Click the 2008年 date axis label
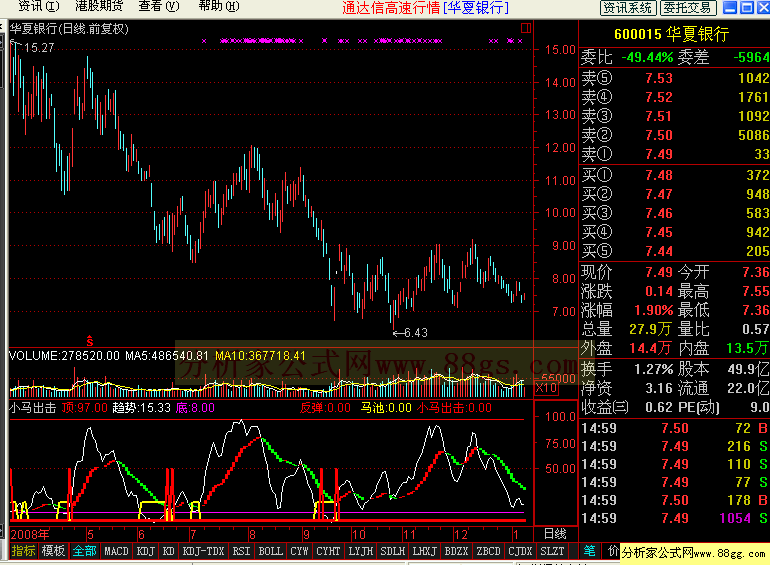The image size is (770, 565). tap(29, 534)
